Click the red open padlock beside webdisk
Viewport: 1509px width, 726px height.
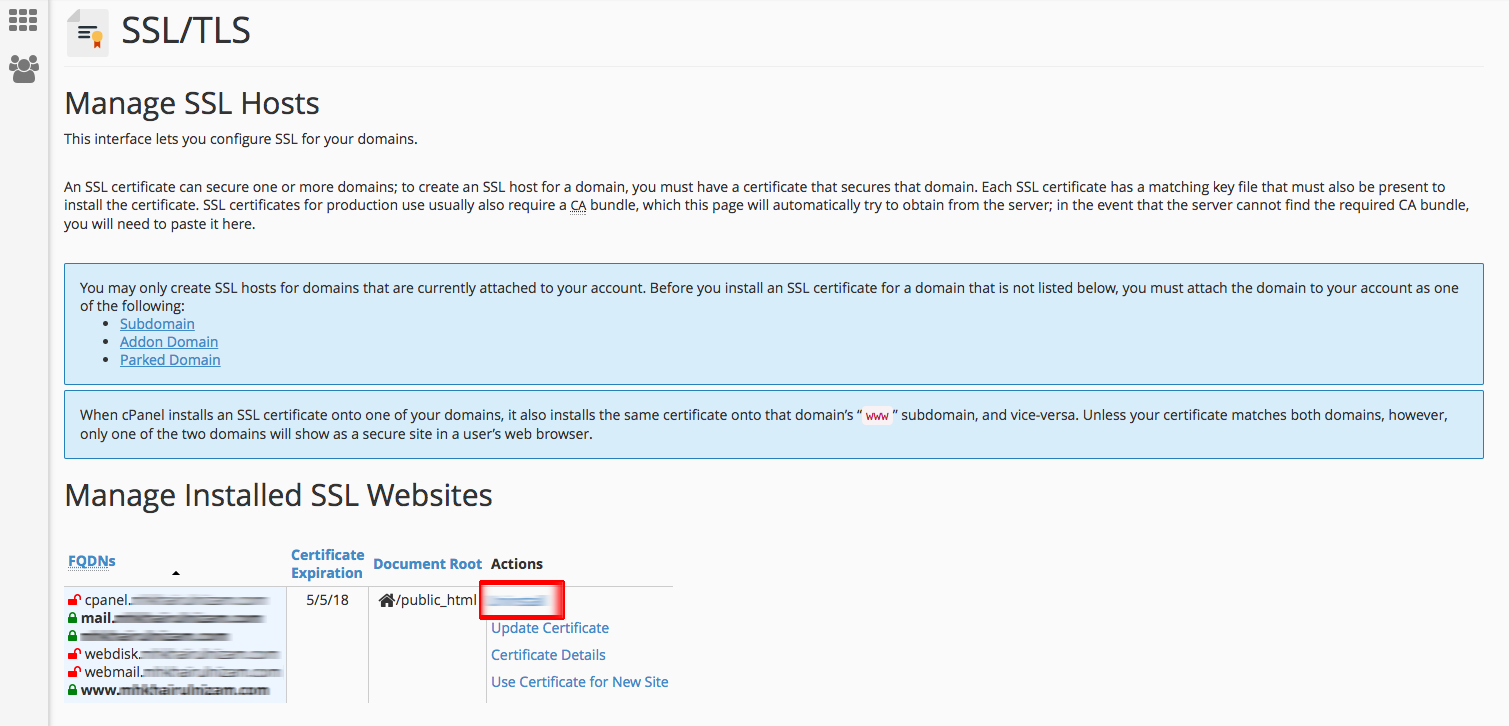point(74,654)
